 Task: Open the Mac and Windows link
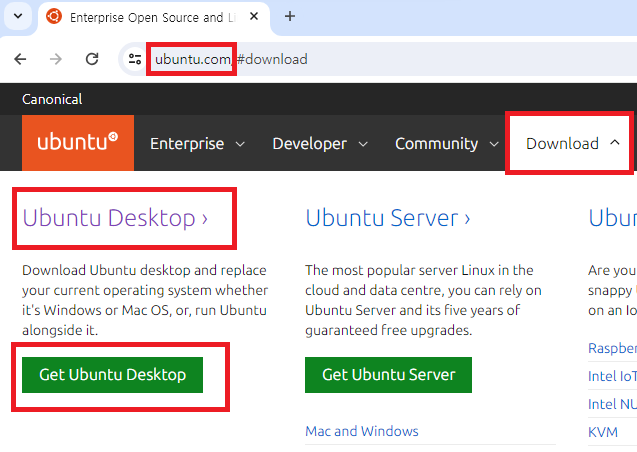pyautogui.click(x=362, y=431)
